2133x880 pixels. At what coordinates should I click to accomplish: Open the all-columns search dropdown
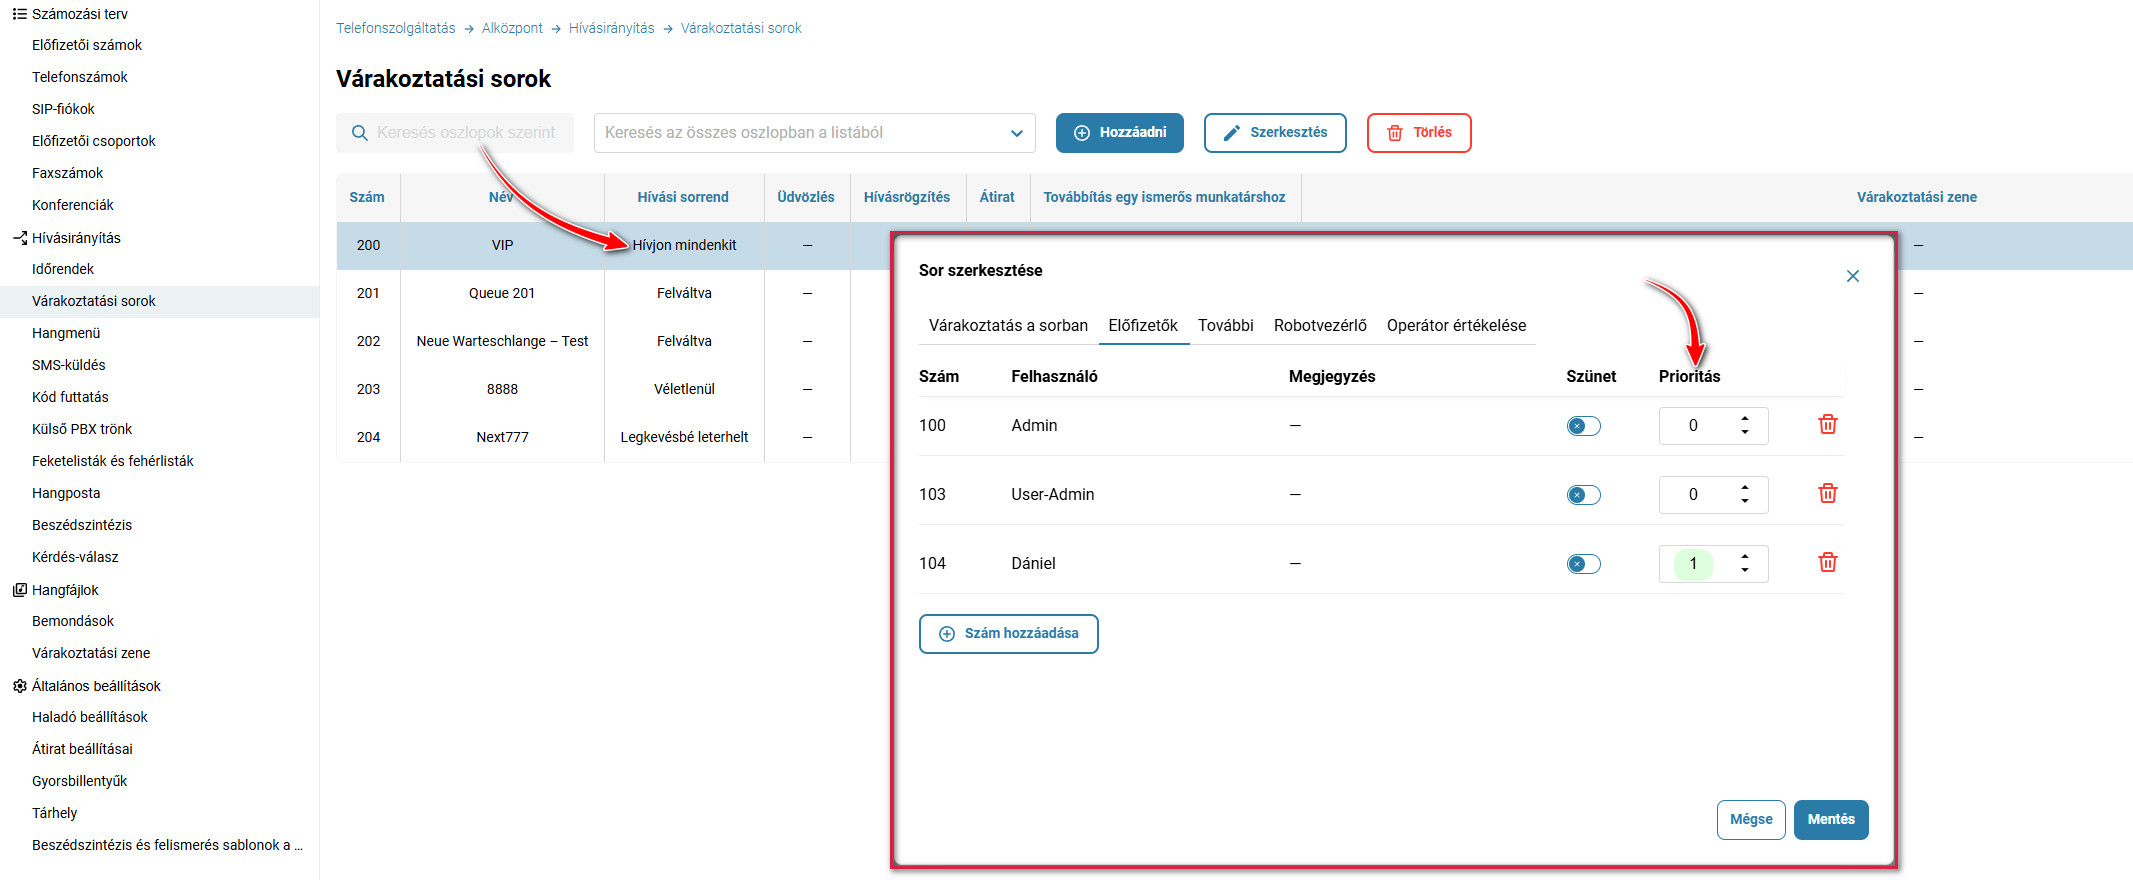[x=1016, y=133]
